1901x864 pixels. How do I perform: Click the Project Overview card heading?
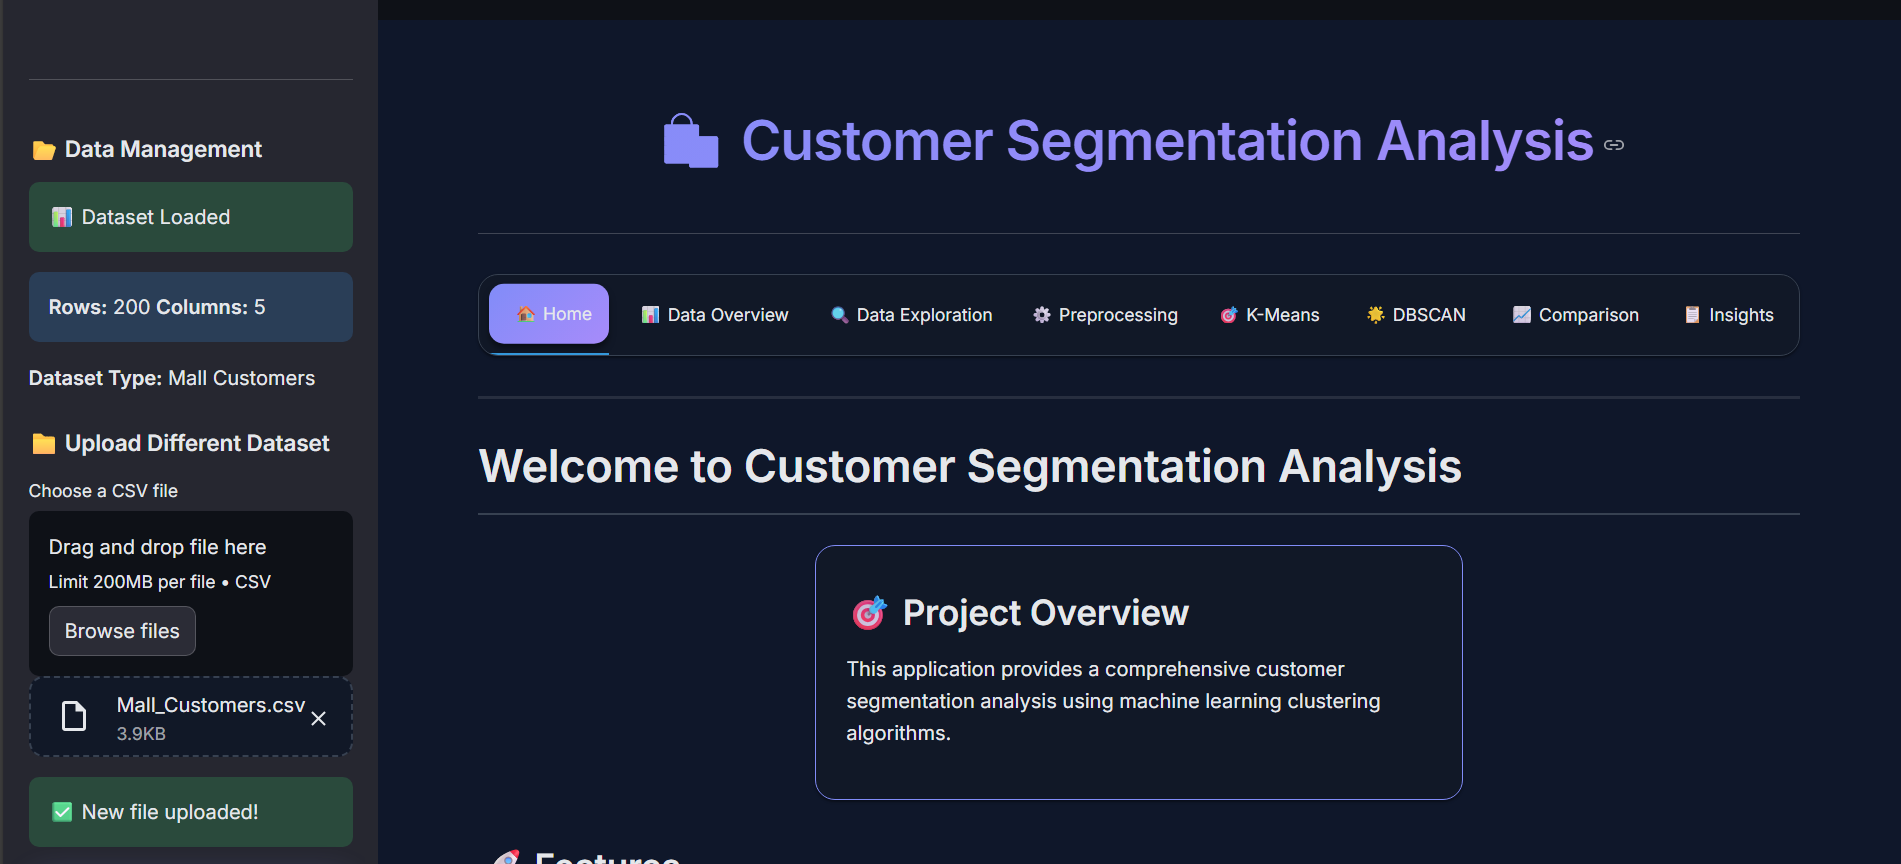coord(1045,613)
